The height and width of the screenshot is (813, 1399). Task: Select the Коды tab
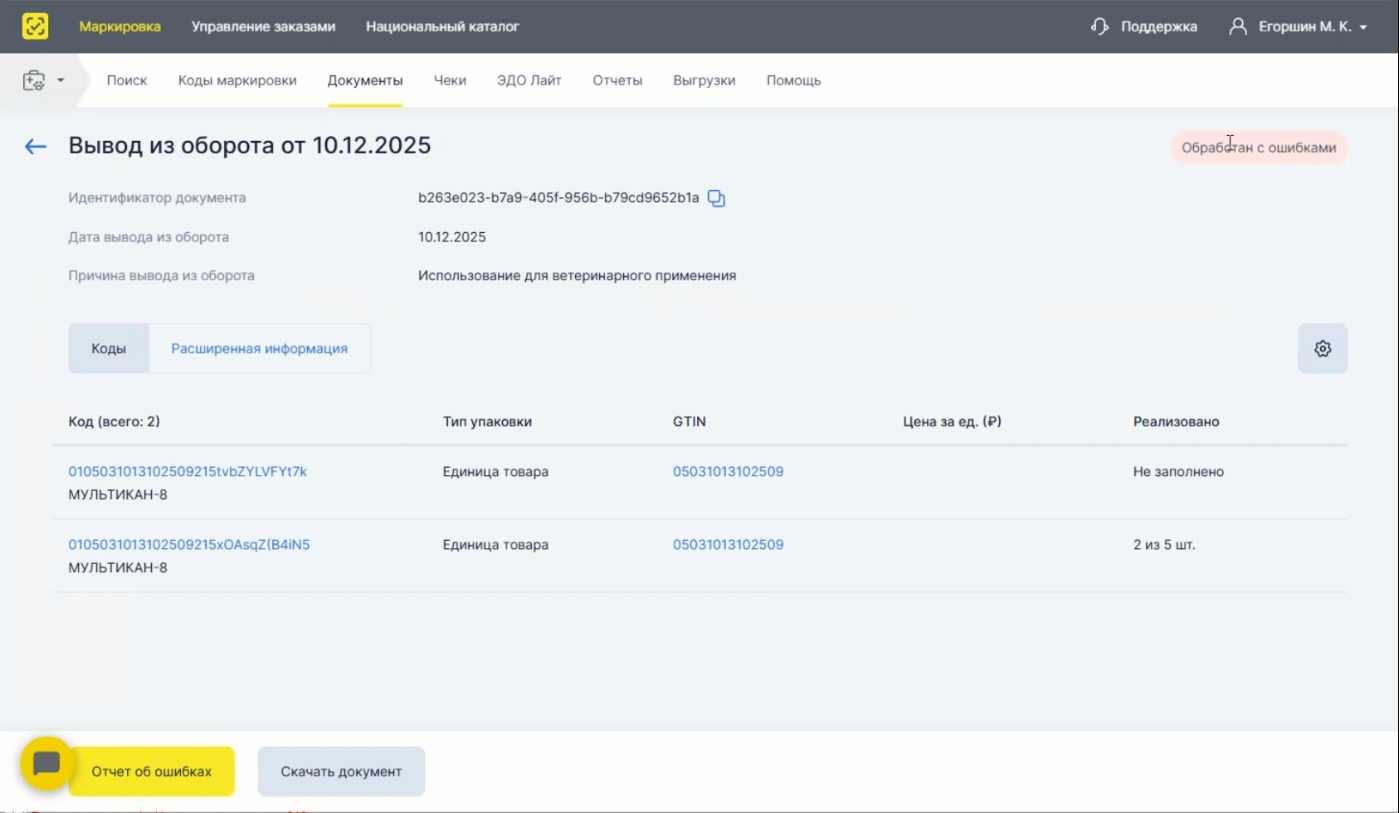point(108,349)
